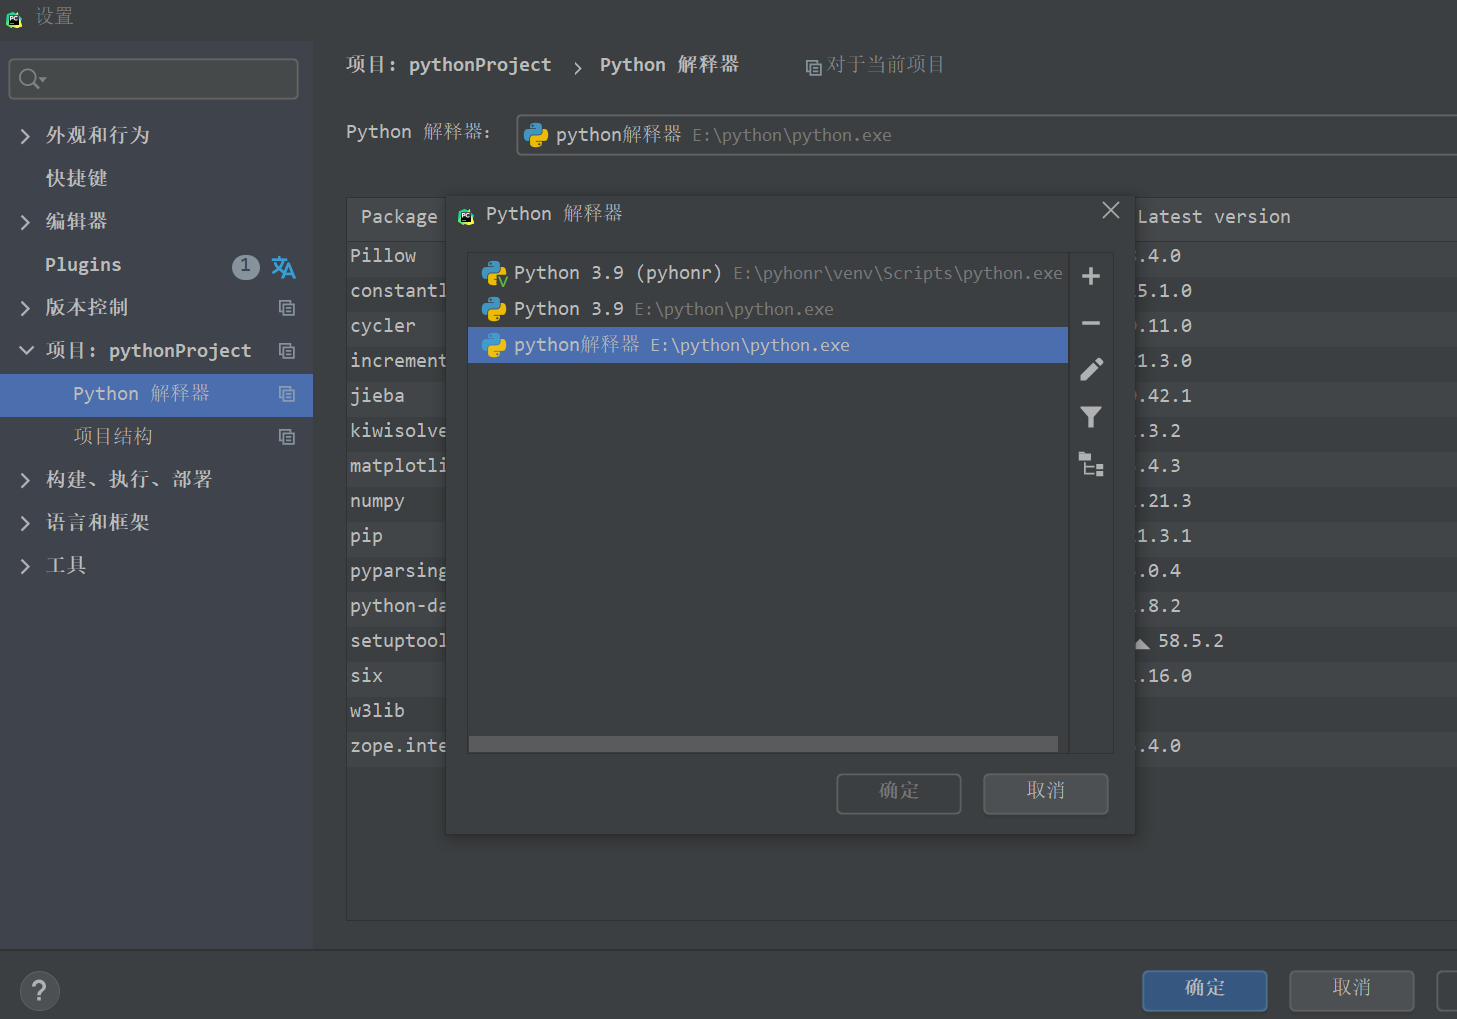1457x1019 pixels.
Task: Sort by the Package column header
Action: 399,217
